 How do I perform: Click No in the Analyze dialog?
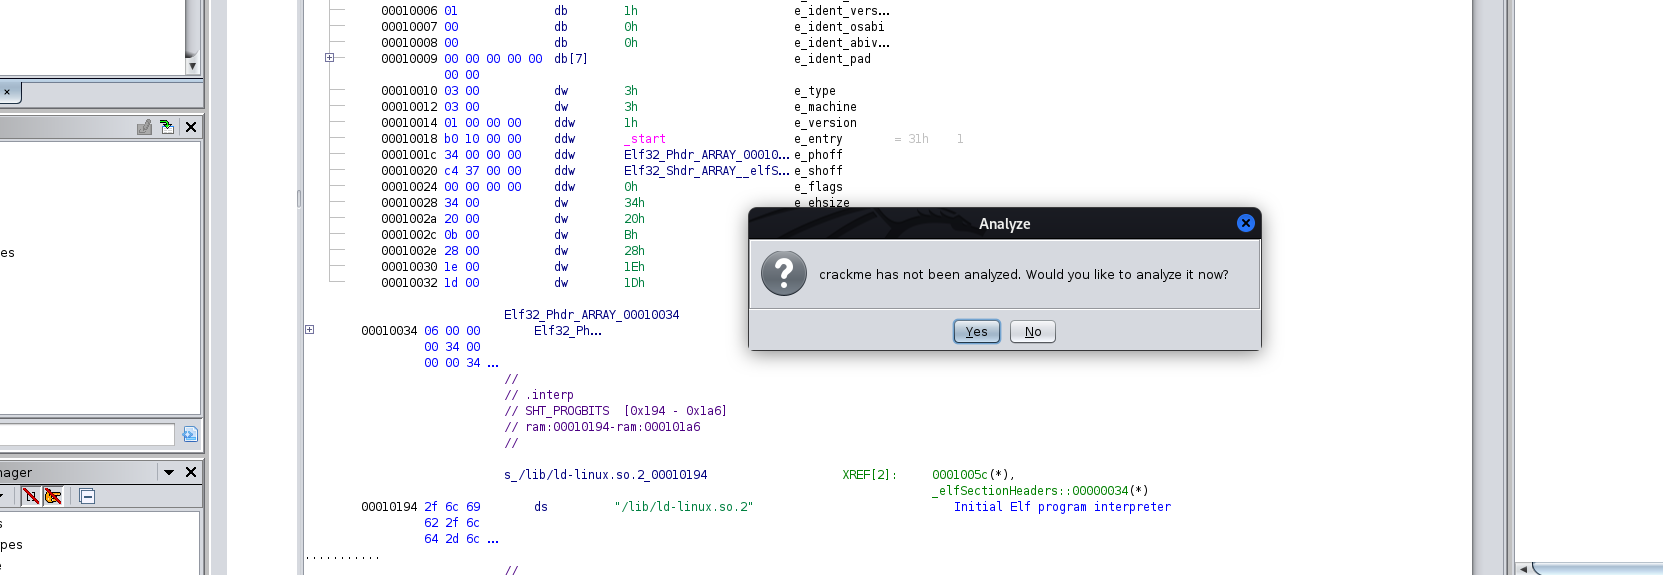pos(1032,332)
